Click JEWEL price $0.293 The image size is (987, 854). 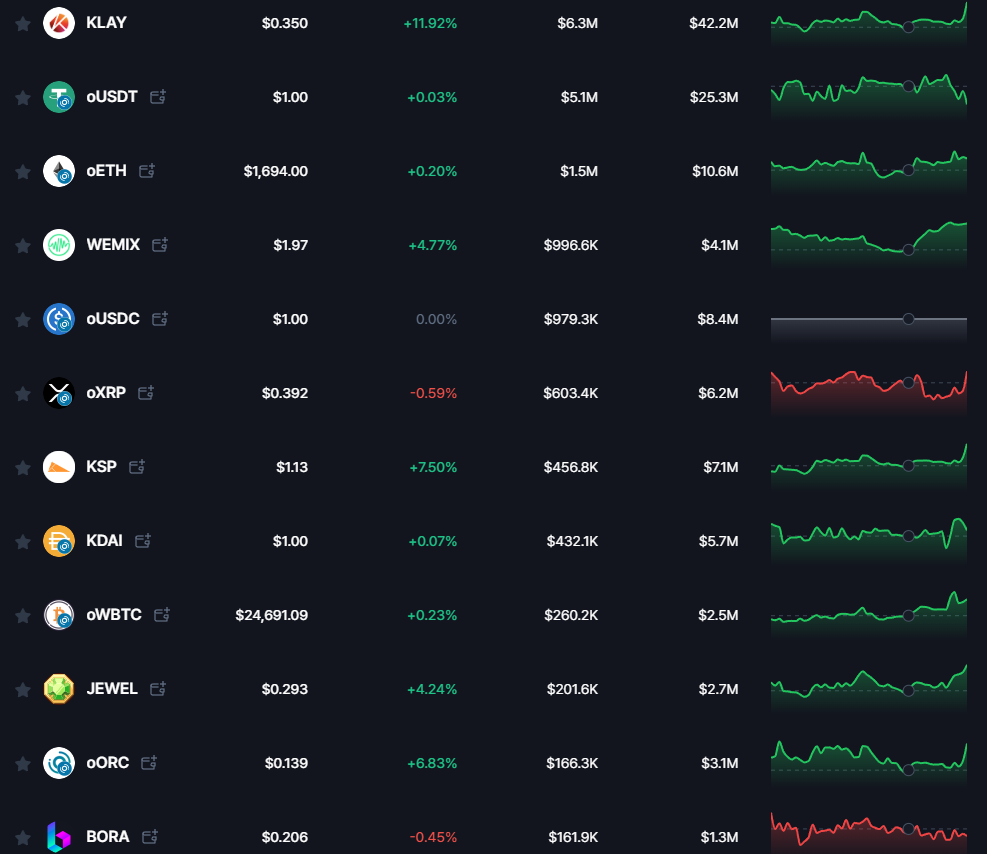285,689
